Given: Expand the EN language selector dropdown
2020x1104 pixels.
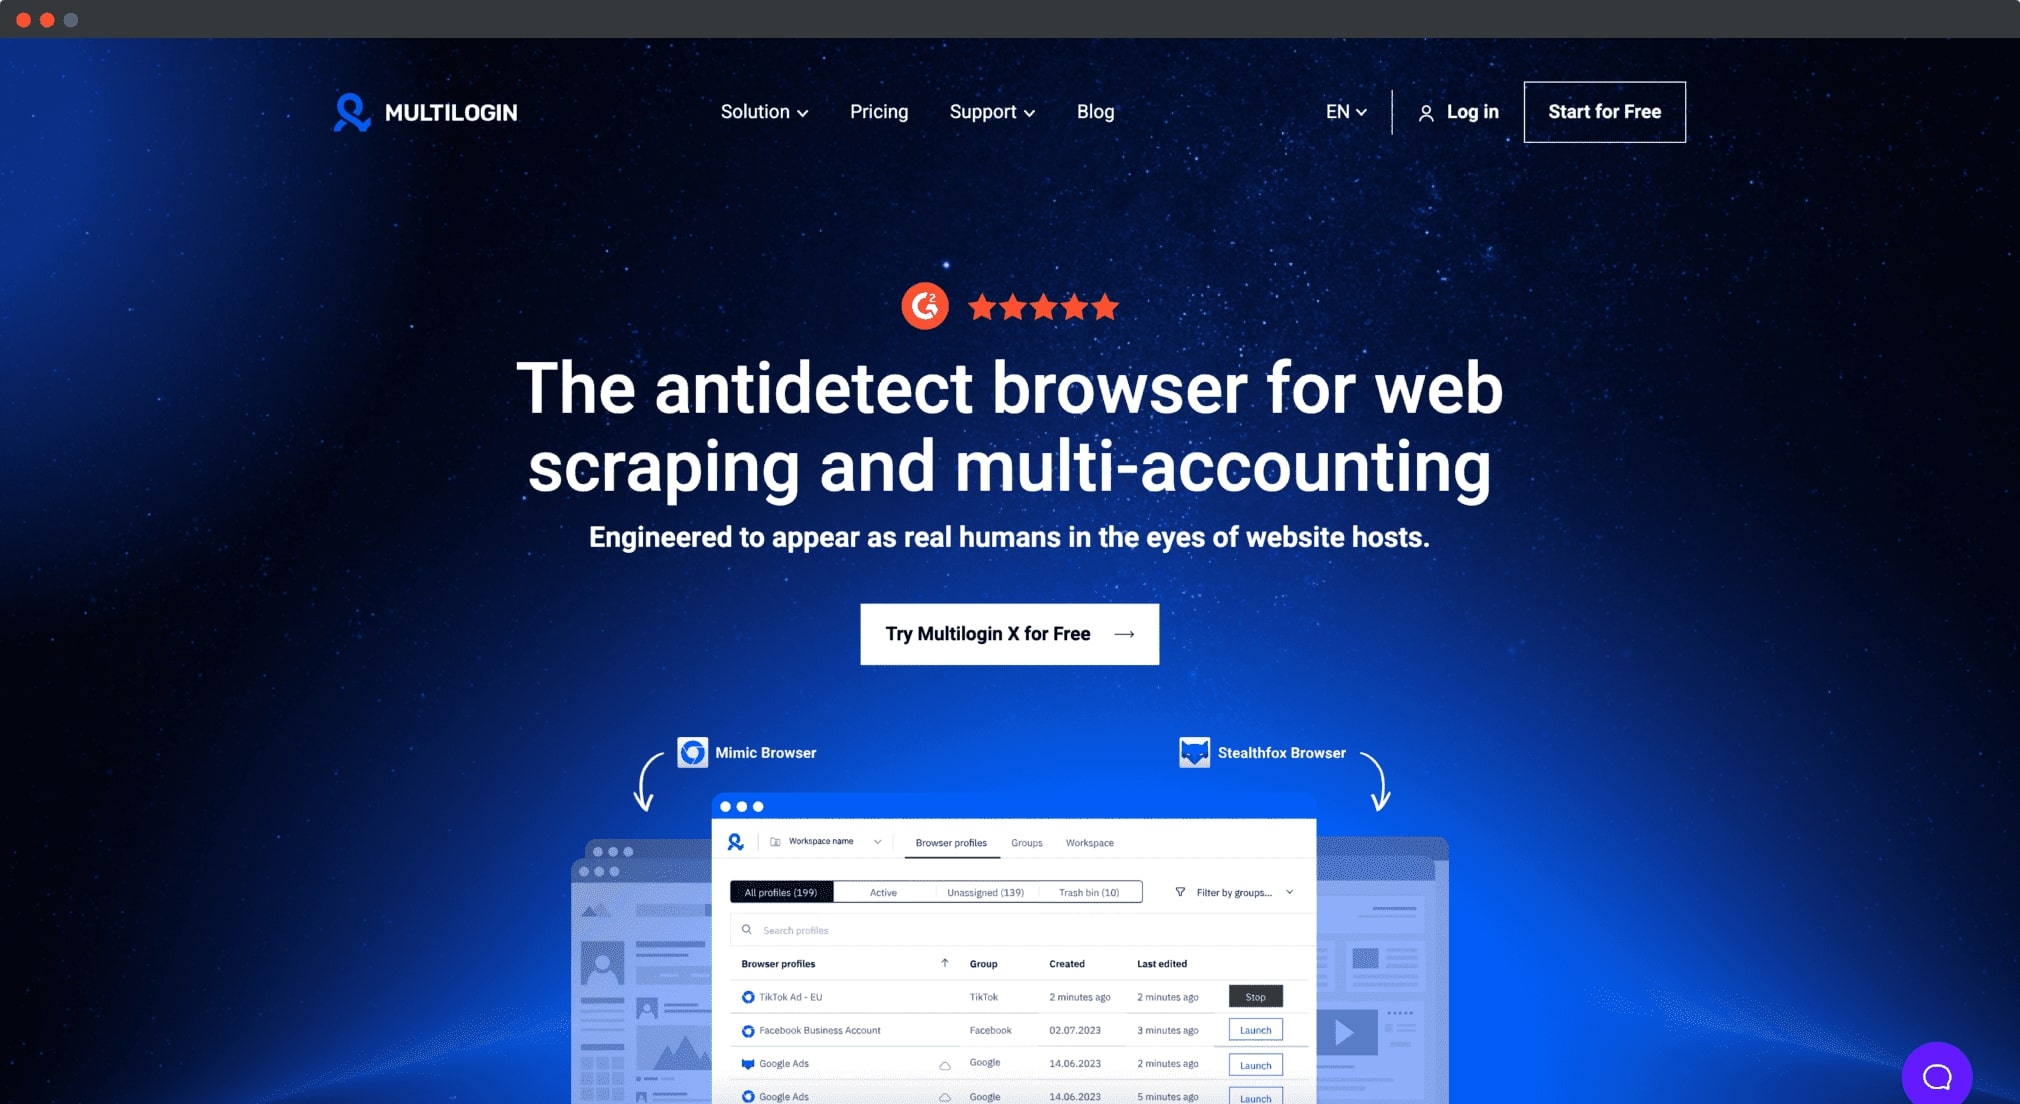Looking at the screenshot, I should (x=1347, y=111).
